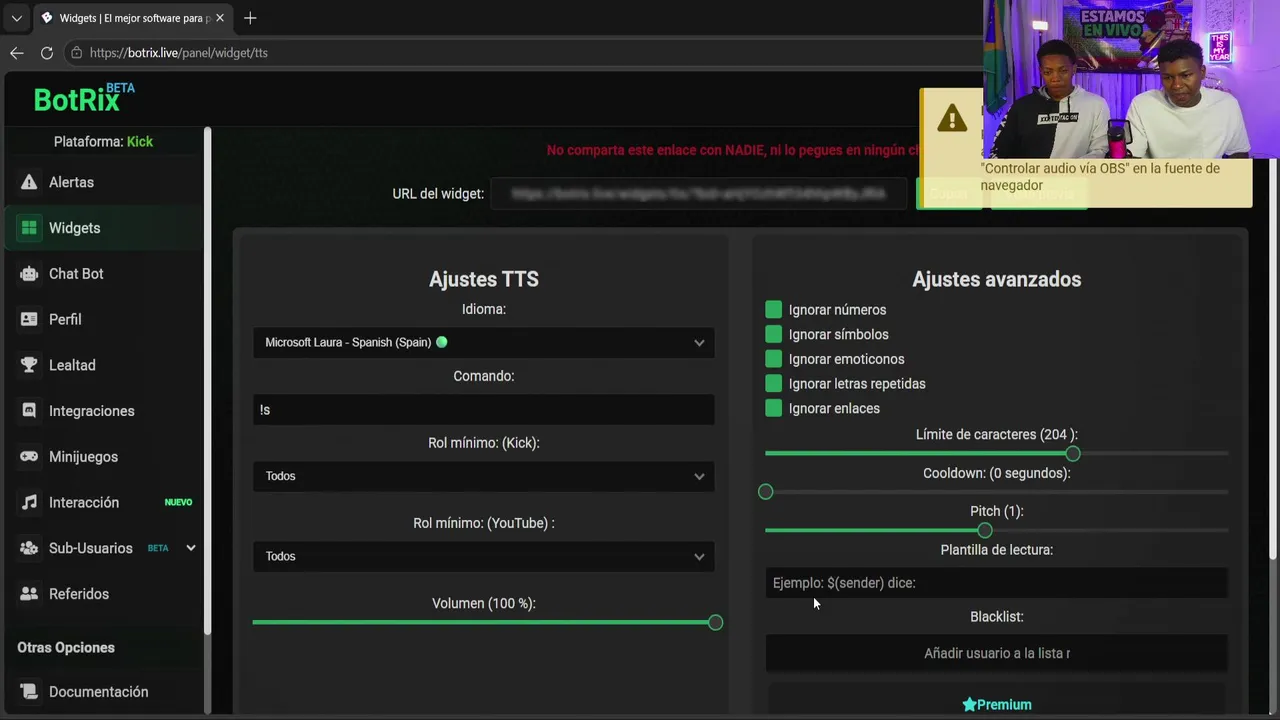The width and height of the screenshot is (1280, 720).
Task: Click the Ajustes avanzados heading
Action: [997, 280]
